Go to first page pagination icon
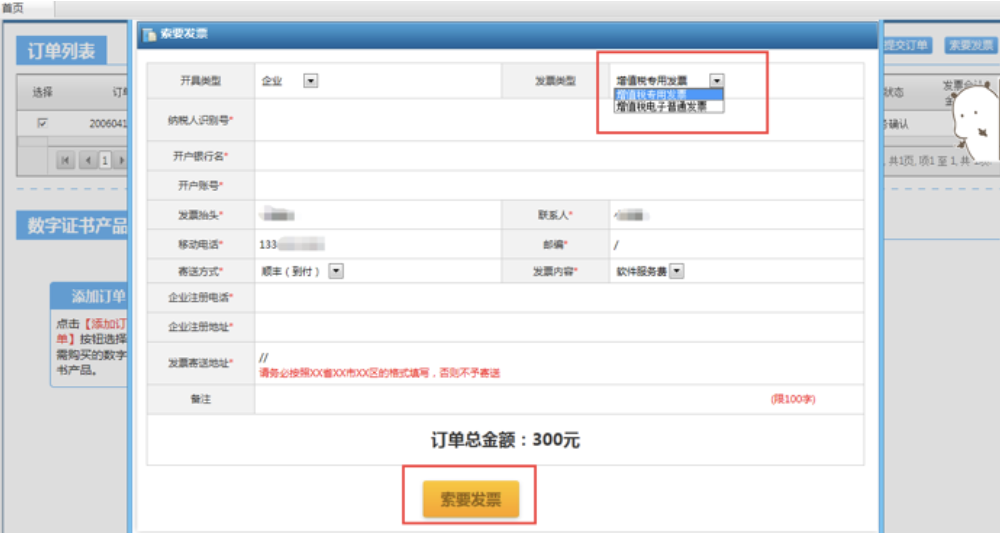This screenshot has height=533, width=1000. (66, 160)
